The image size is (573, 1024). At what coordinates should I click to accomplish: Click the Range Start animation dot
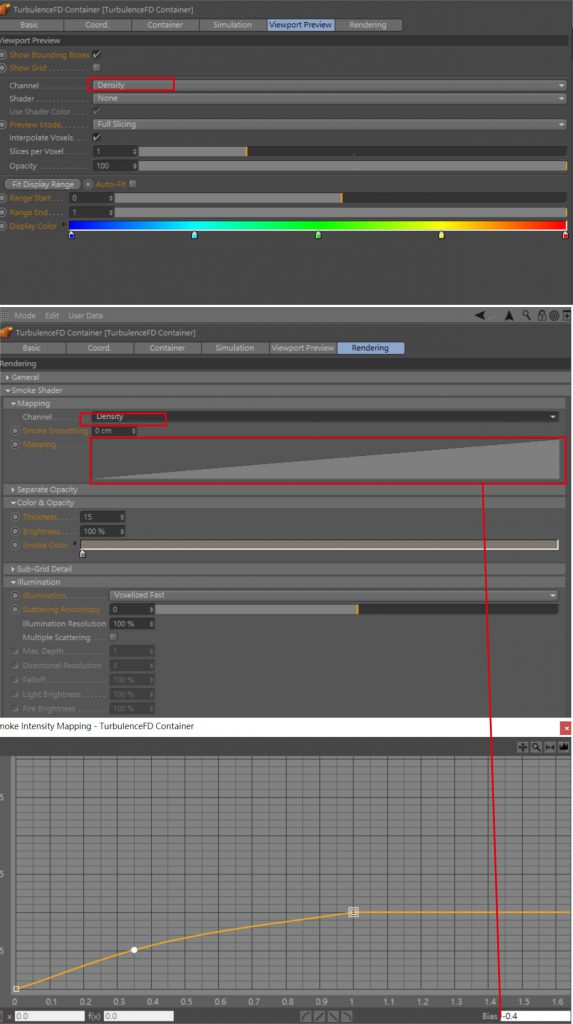(x=4, y=197)
